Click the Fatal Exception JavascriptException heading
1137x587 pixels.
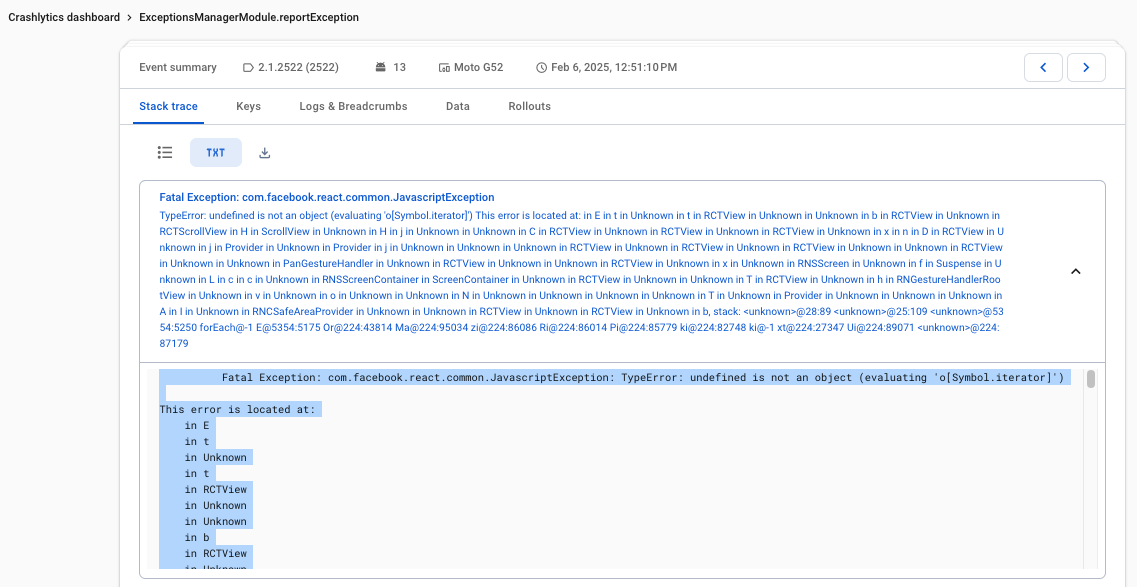(x=327, y=198)
